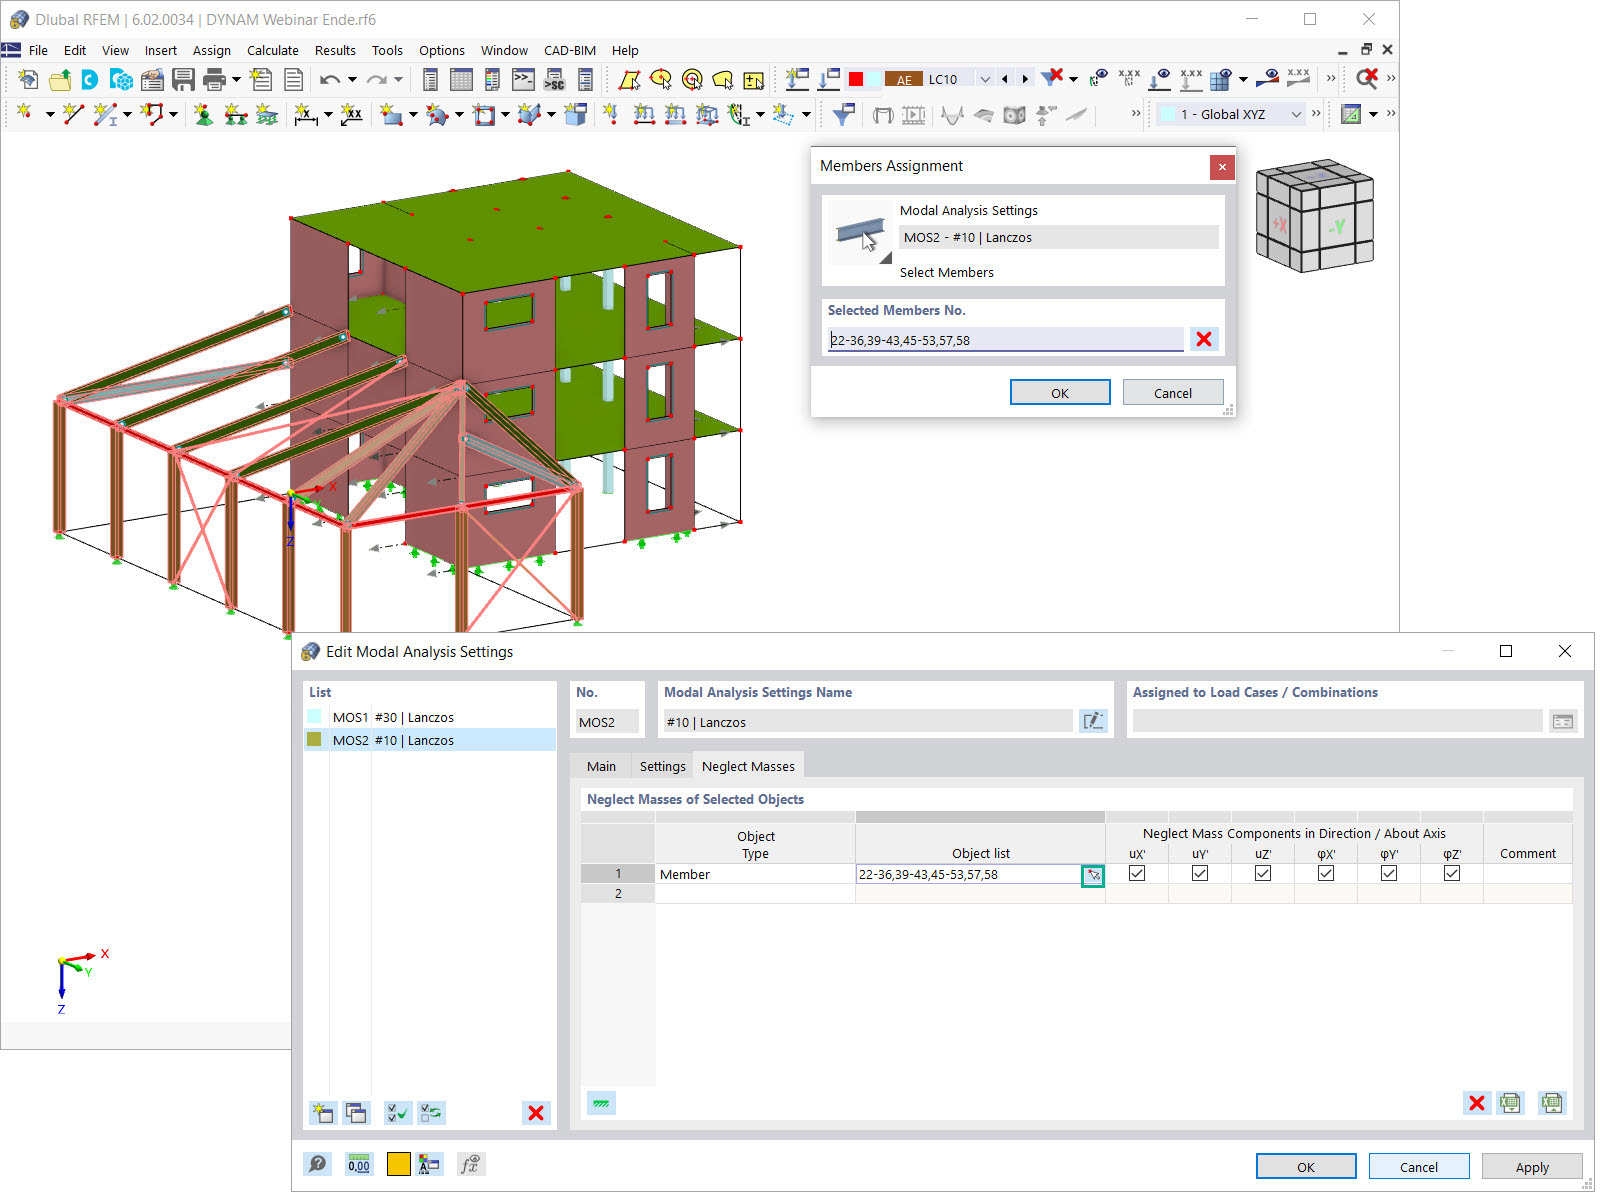
Task: Toggle the uZ' neglect mass checkbox
Action: point(1263,873)
